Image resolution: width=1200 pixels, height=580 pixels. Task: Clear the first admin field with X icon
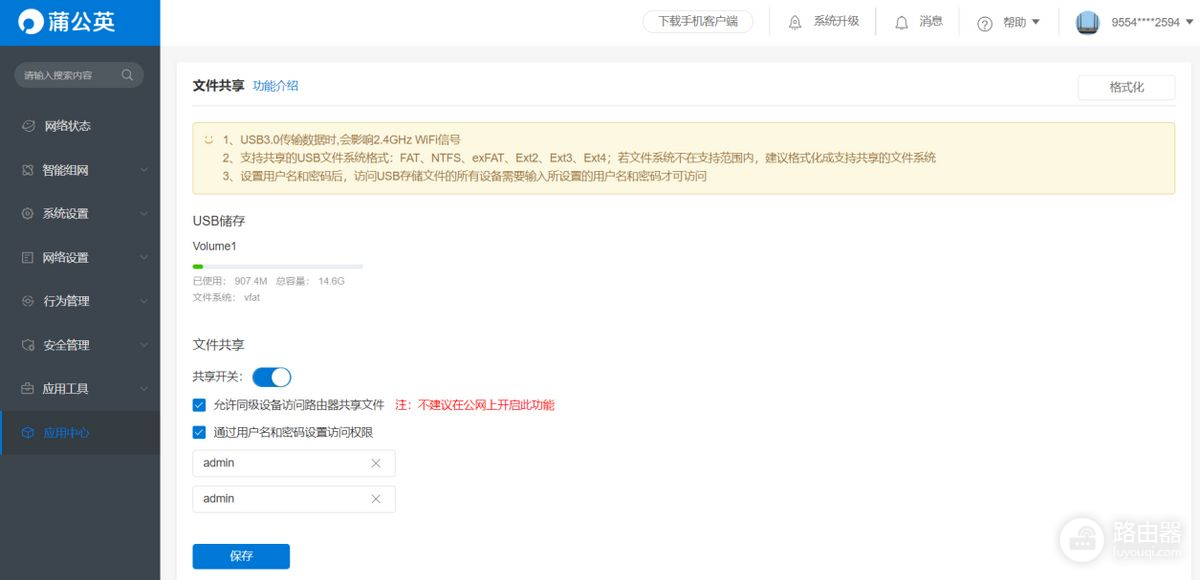(376, 463)
